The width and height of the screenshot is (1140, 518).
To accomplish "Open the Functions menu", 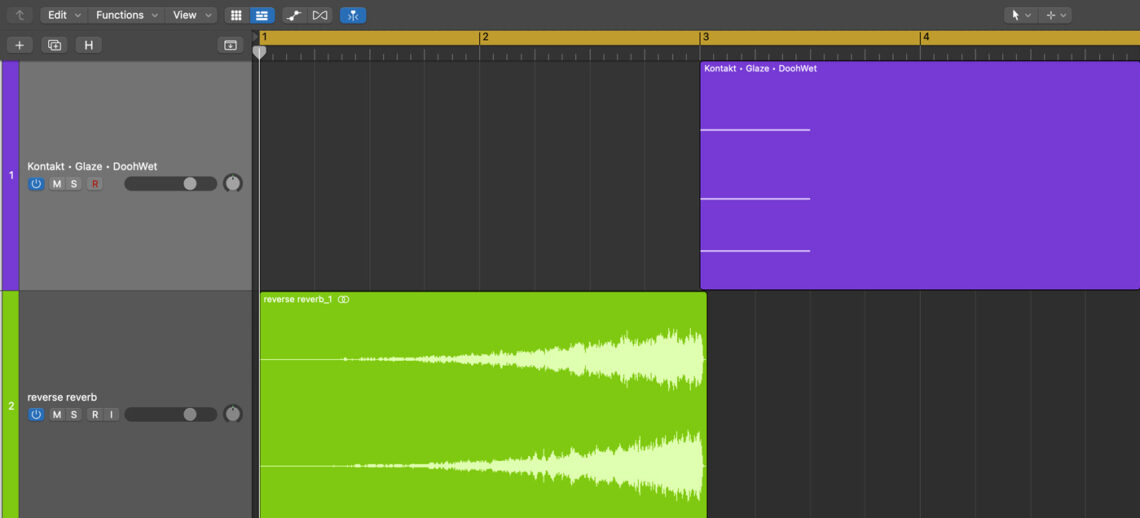I will pos(125,15).
